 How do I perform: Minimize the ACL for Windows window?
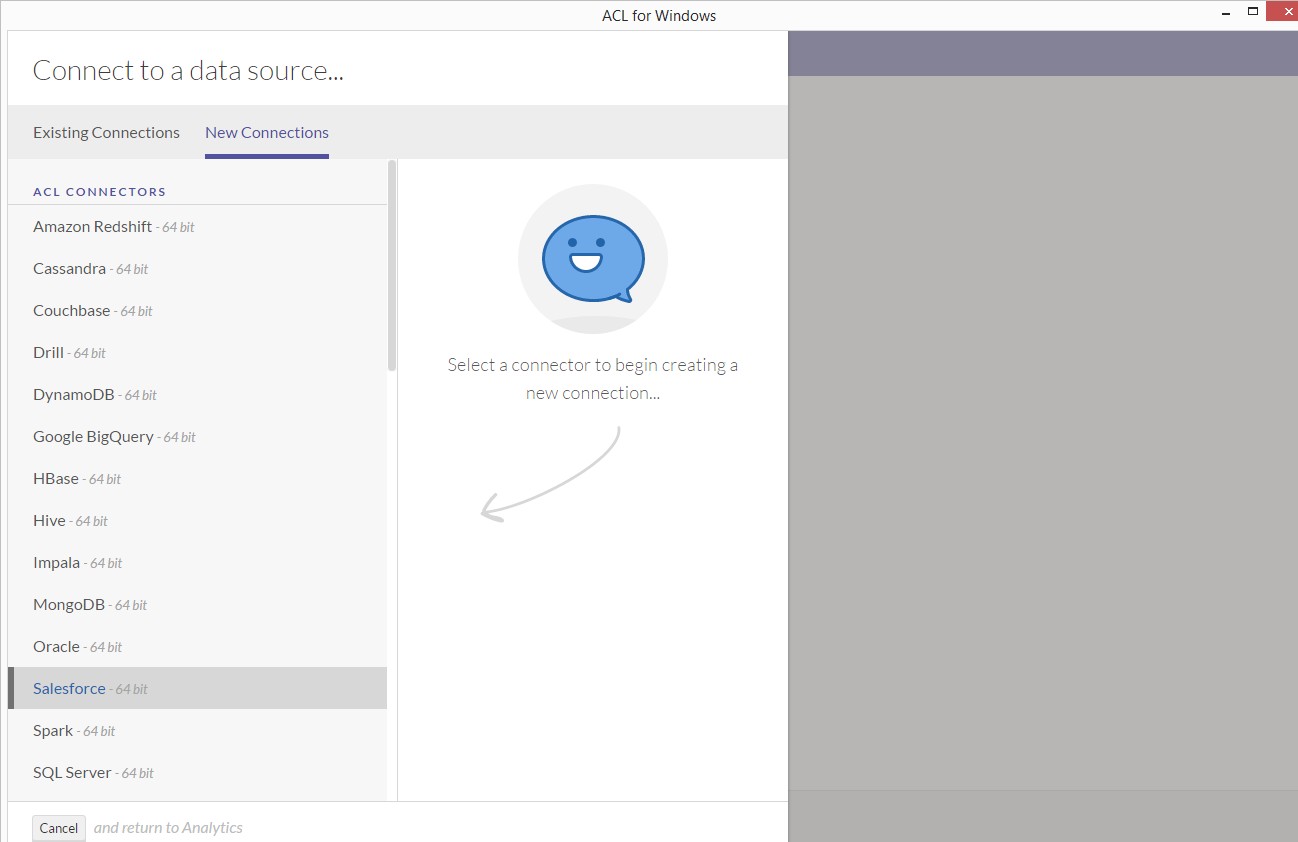(x=1226, y=11)
